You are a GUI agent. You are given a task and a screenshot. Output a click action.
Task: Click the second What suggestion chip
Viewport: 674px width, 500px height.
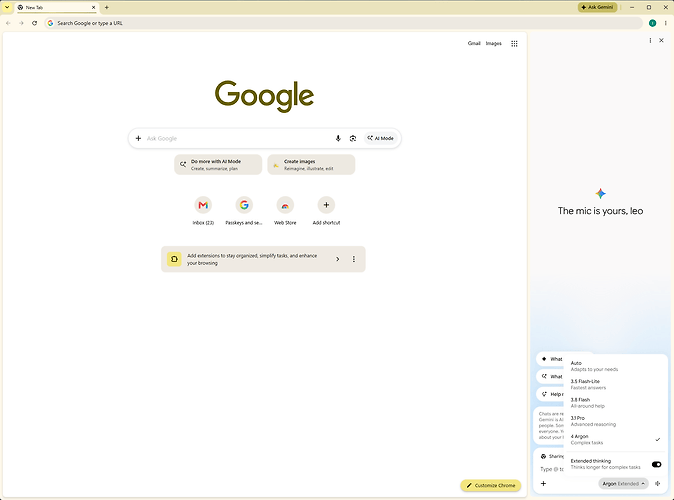tap(551, 377)
